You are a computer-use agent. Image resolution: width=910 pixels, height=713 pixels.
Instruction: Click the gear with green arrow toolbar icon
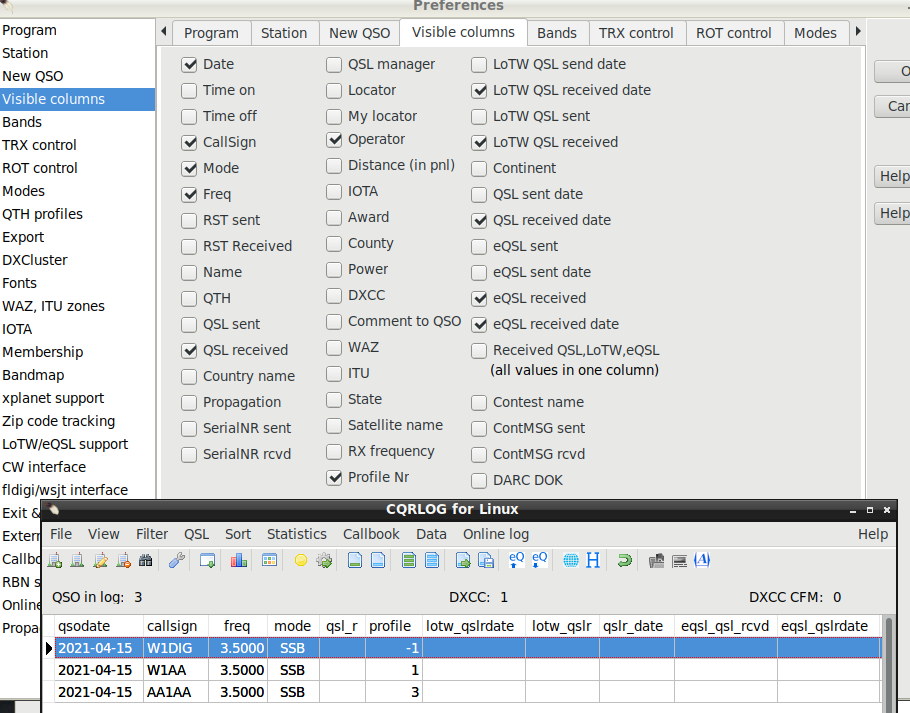coord(324,560)
